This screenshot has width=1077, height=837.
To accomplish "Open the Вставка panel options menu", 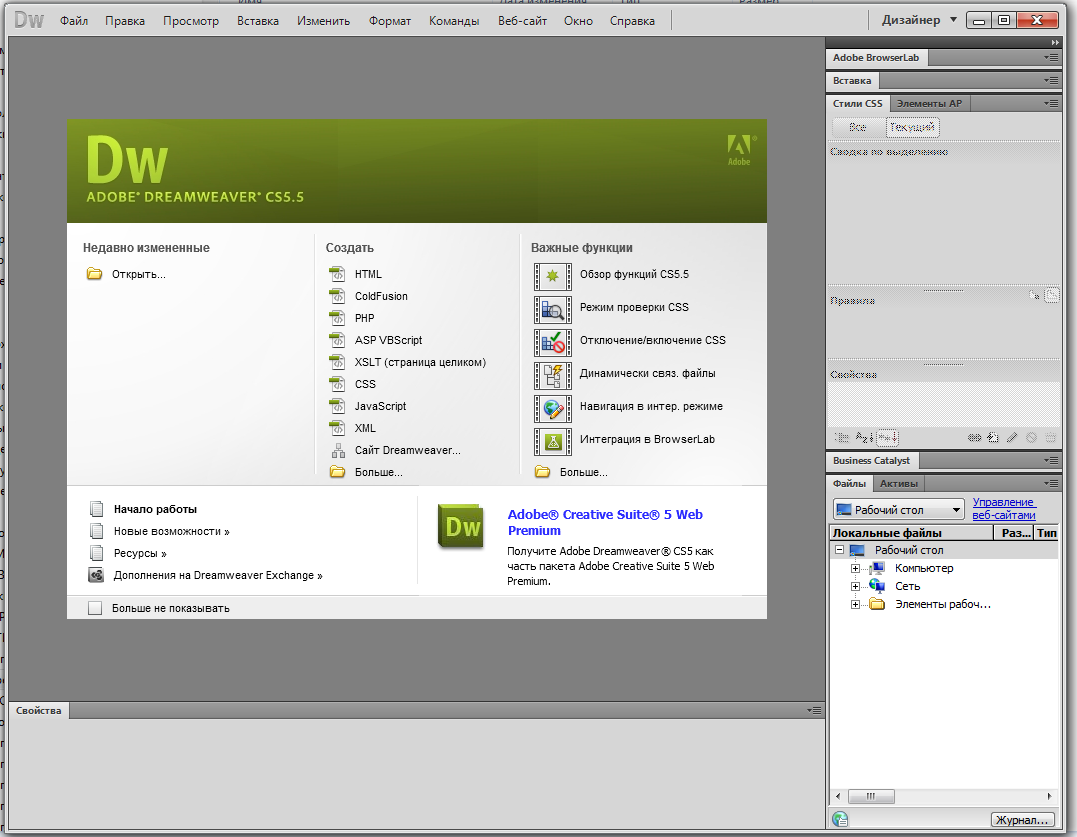I will pyautogui.click(x=1051, y=80).
